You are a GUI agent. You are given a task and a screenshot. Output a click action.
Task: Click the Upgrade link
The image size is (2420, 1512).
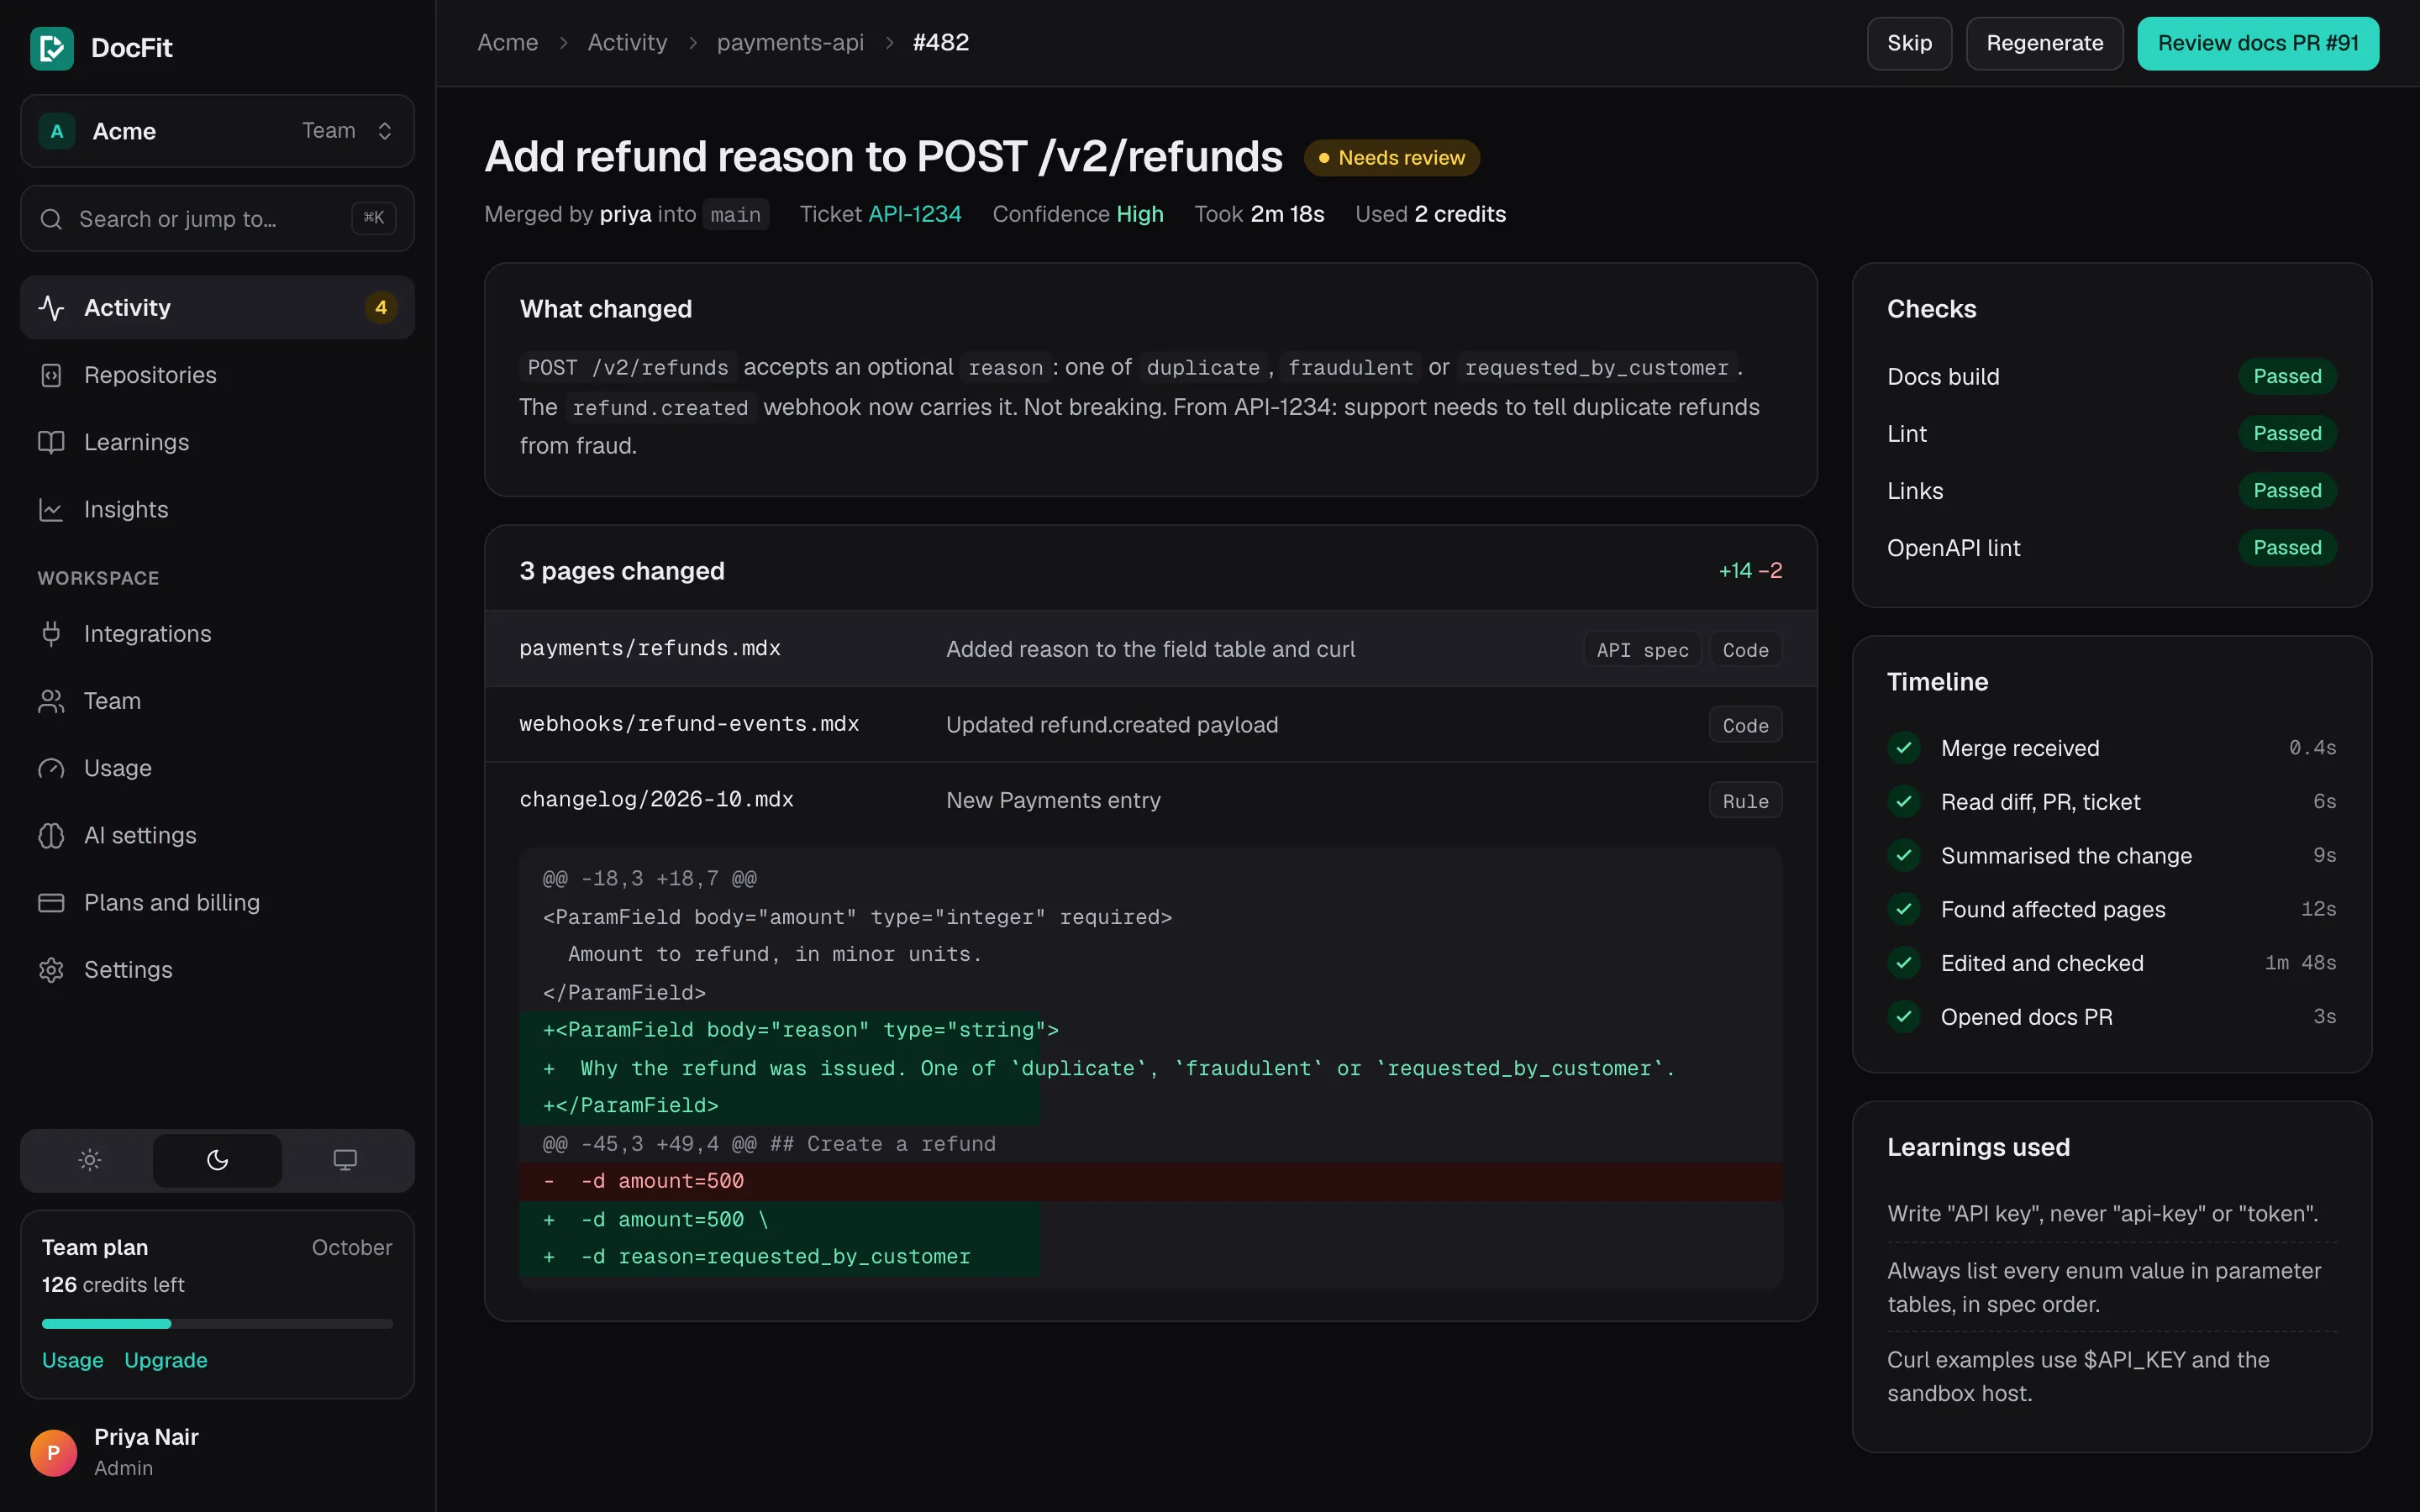(x=166, y=1360)
